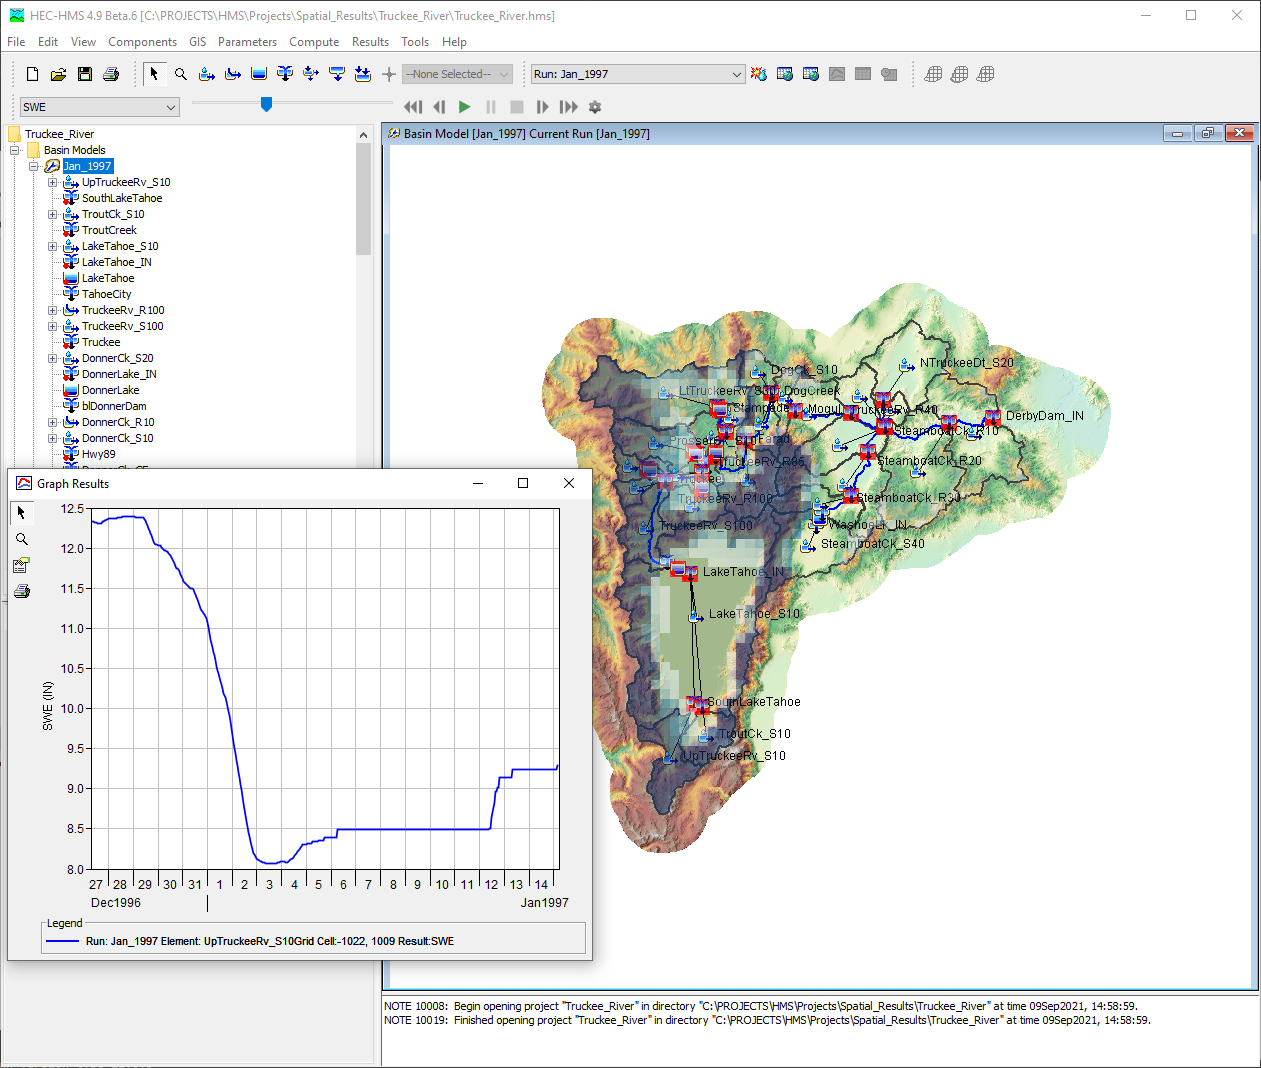Screen dimensions: 1261x1068
Task: Open animation settings gear icon
Action: (x=595, y=107)
